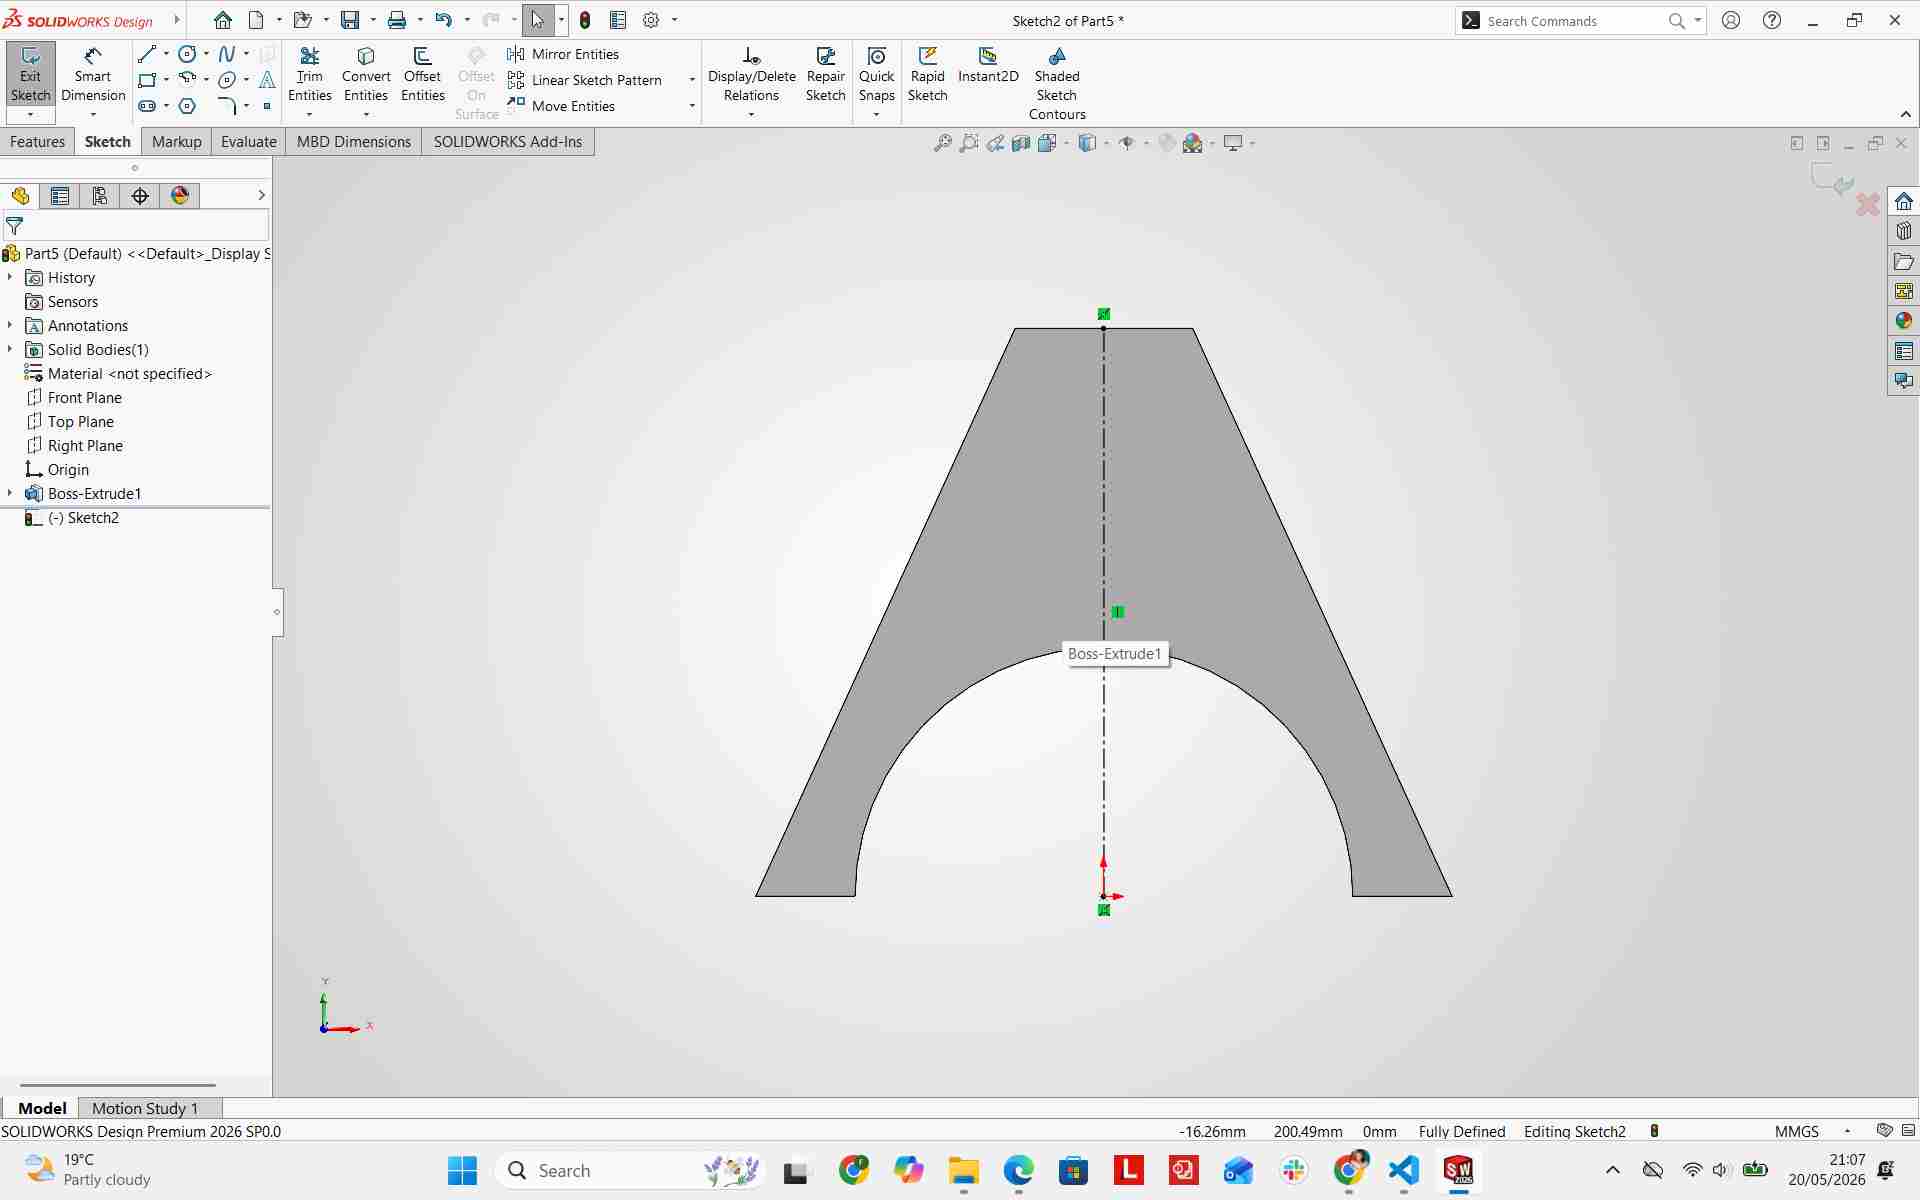The height and width of the screenshot is (1200, 1920).
Task: Switch to the Evaluate tab
Action: (x=249, y=142)
